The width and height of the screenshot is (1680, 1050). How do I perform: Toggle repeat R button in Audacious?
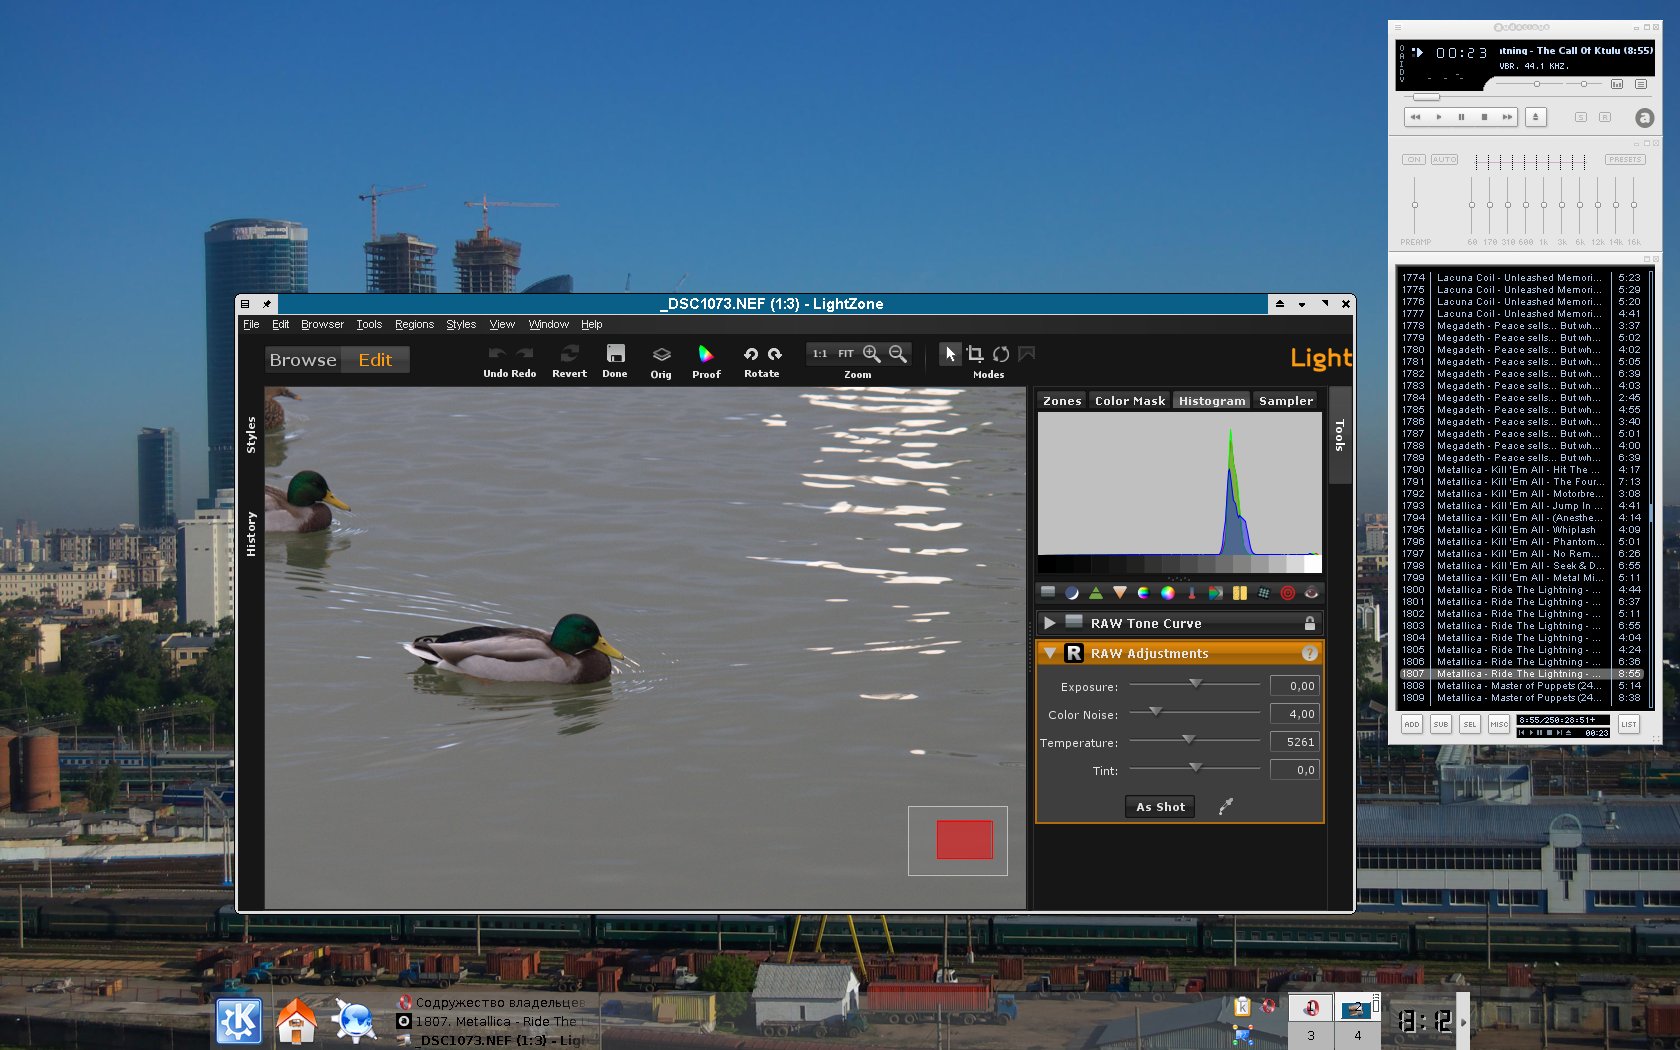click(x=1605, y=117)
